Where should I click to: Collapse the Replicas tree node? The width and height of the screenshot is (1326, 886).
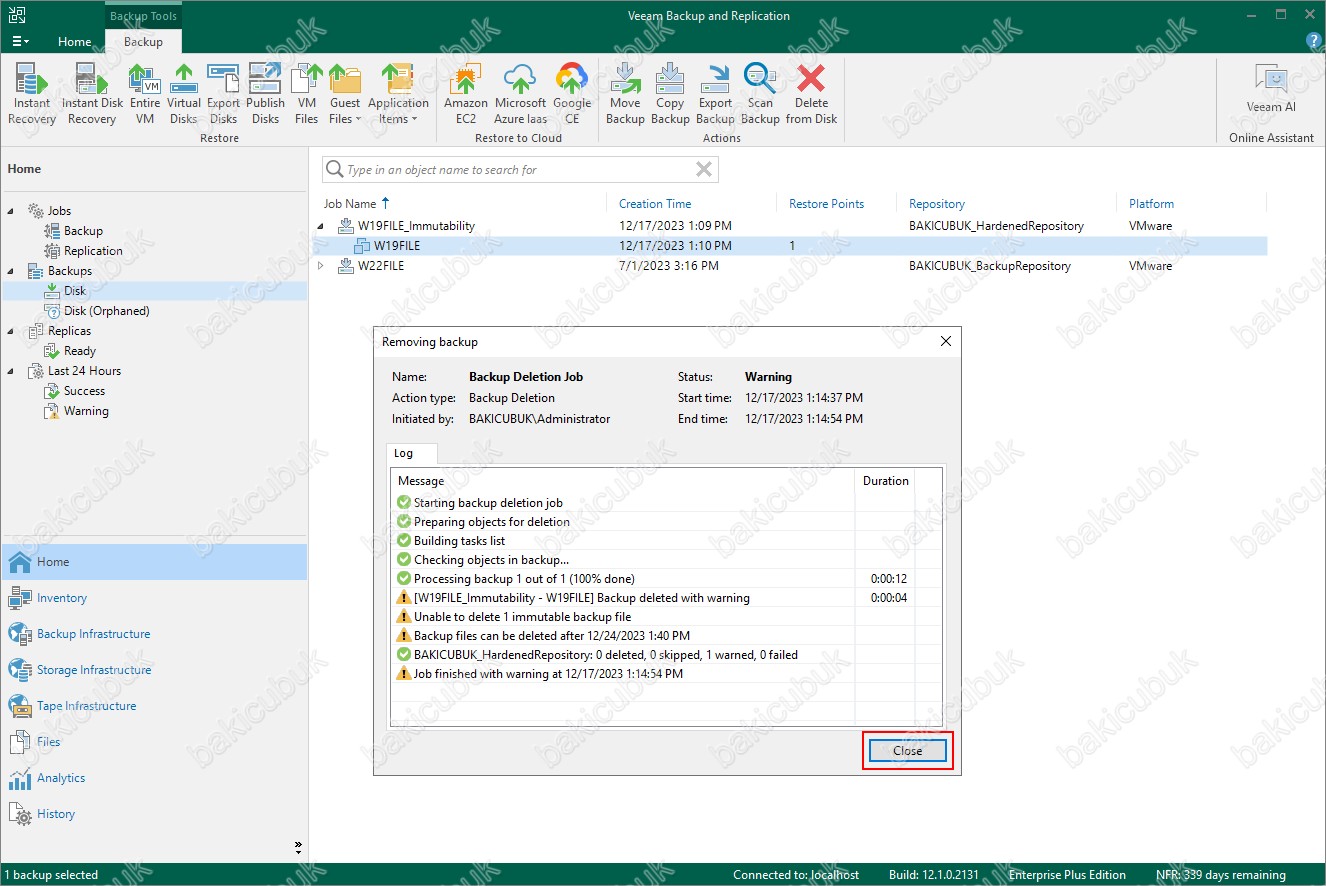(x=12, y=331)
